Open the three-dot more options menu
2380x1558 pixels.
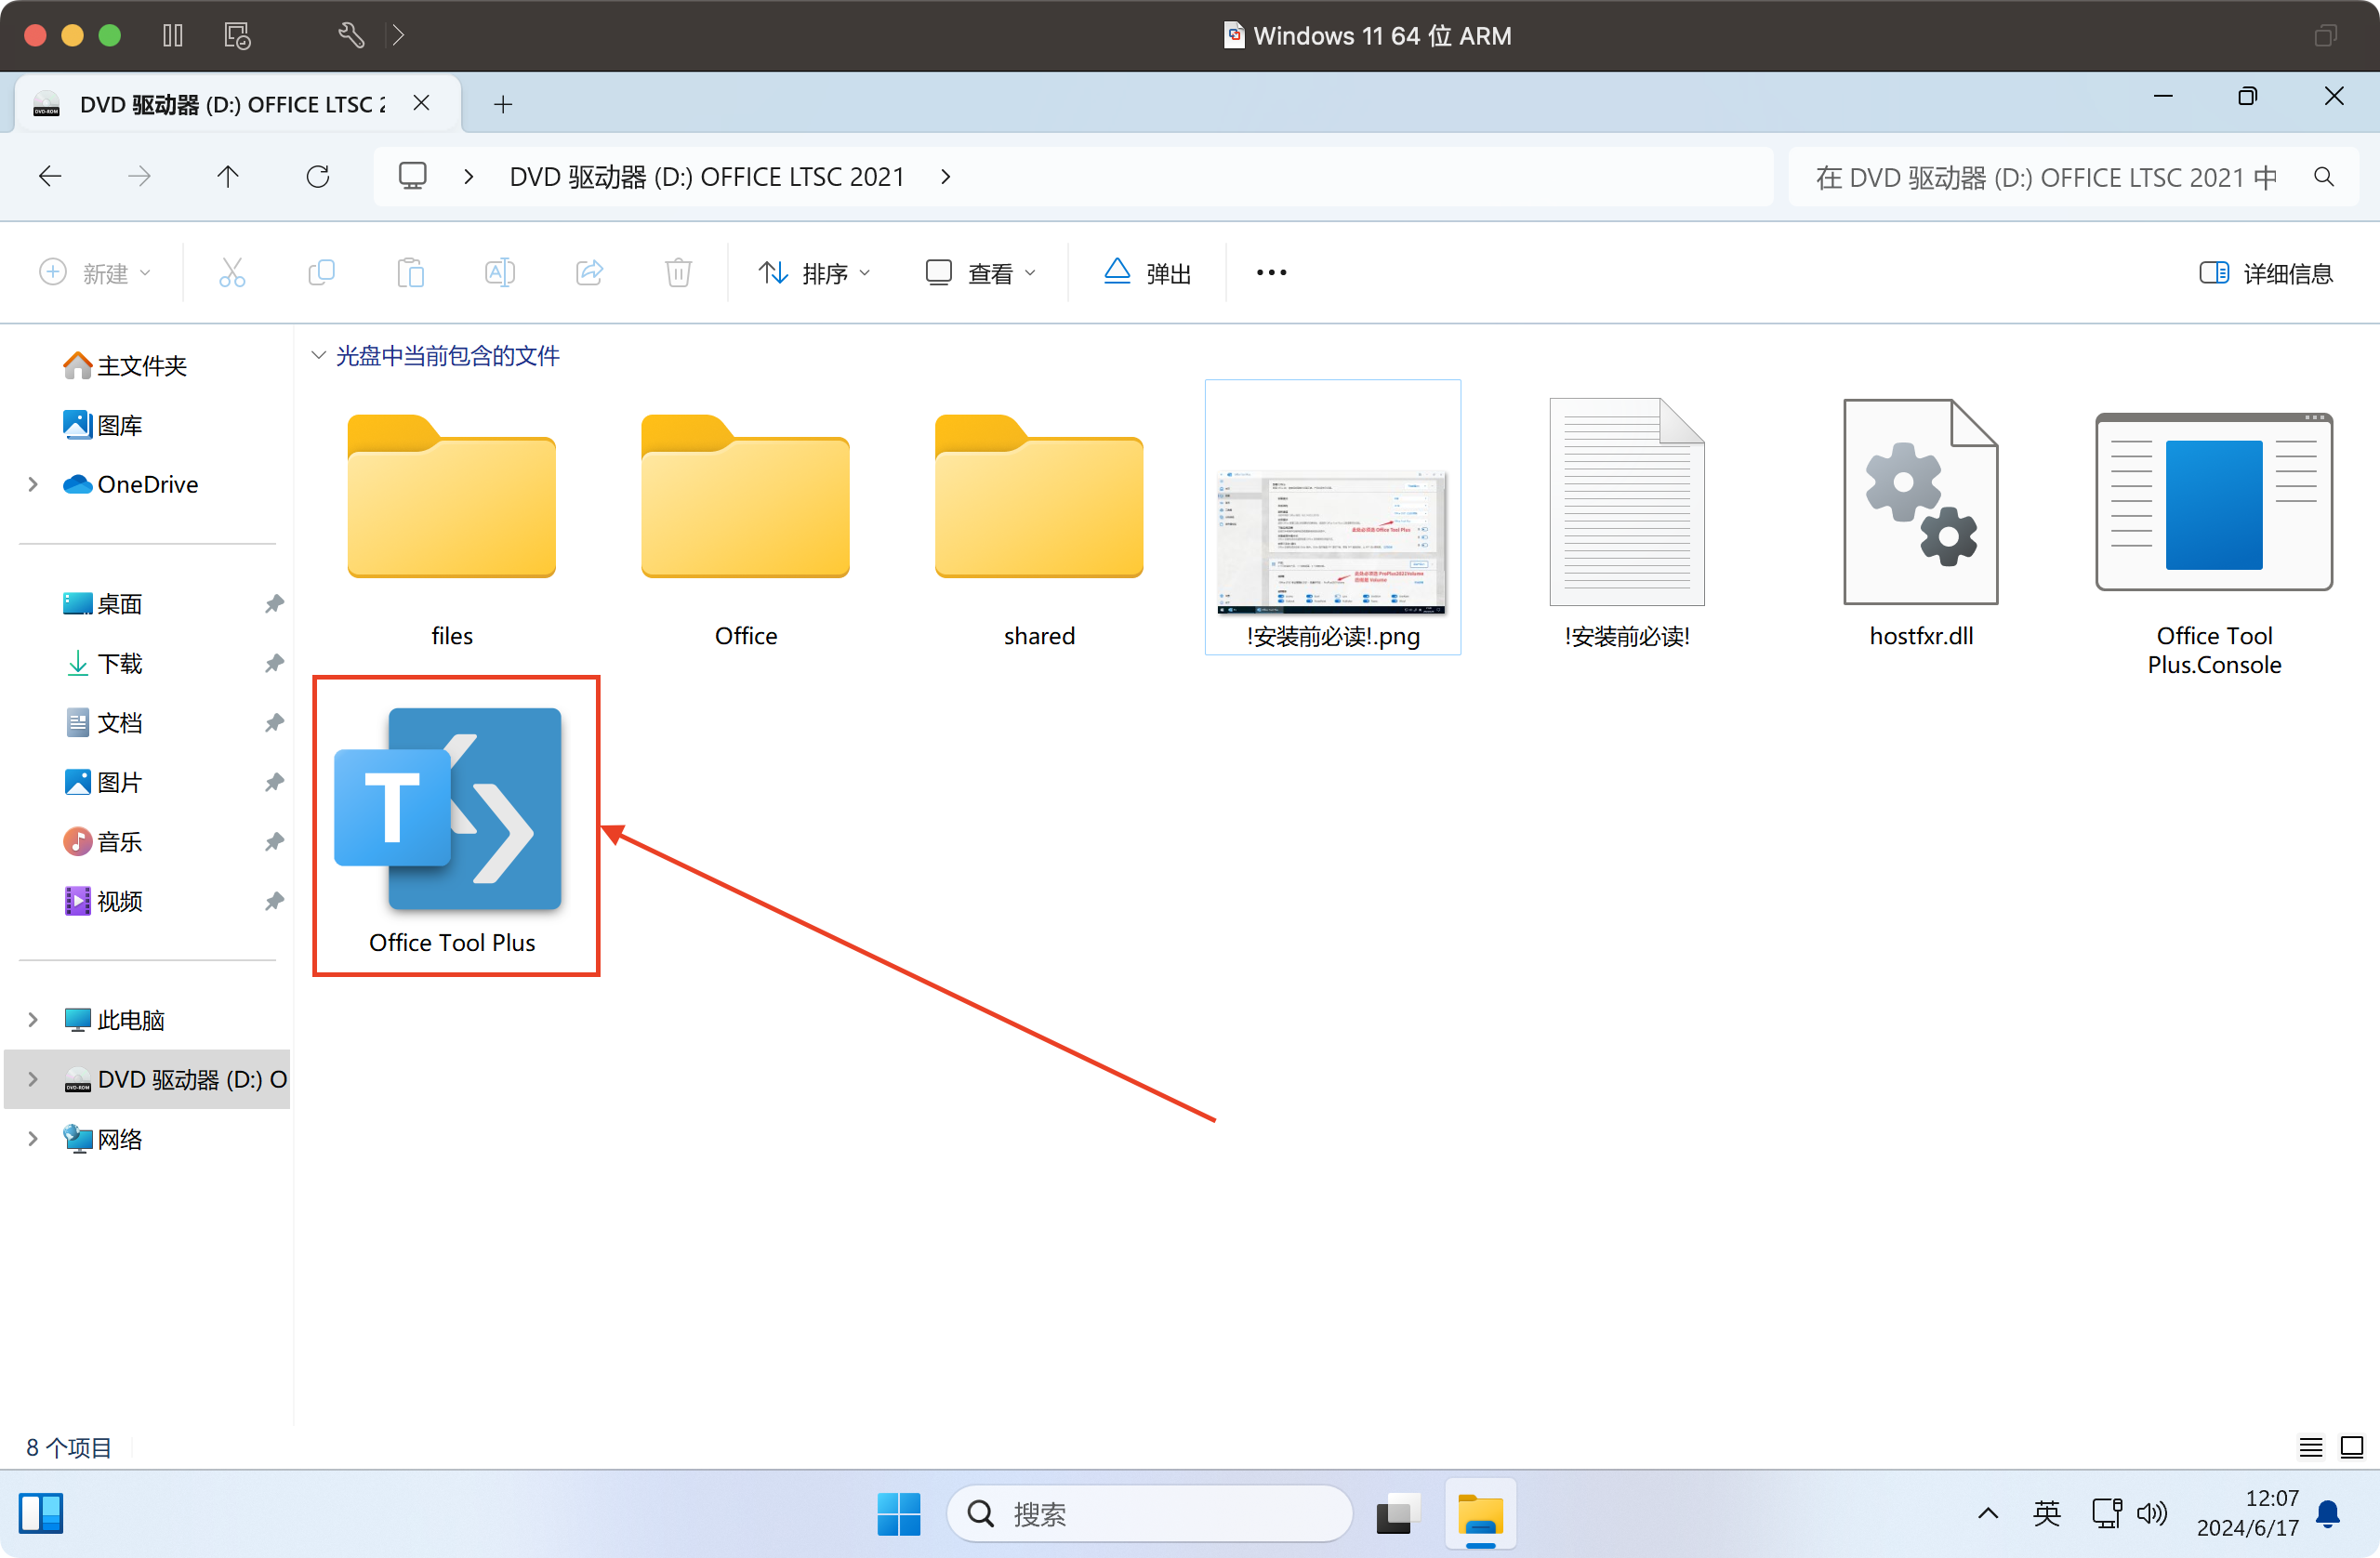coord(1271,272)
